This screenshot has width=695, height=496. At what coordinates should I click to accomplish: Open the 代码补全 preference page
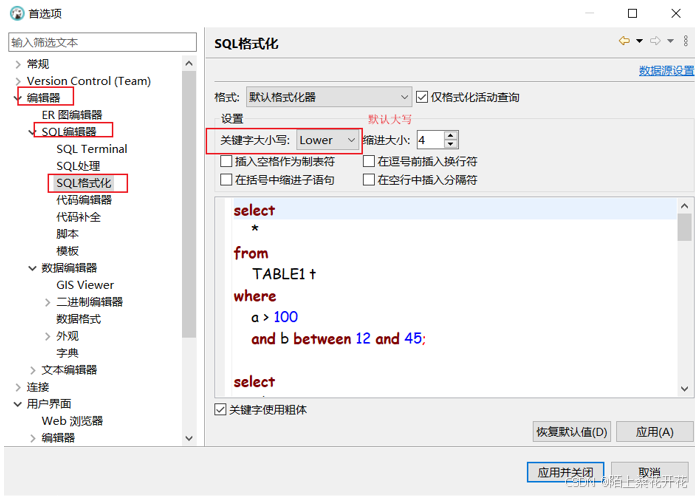(x=78, y=217)
